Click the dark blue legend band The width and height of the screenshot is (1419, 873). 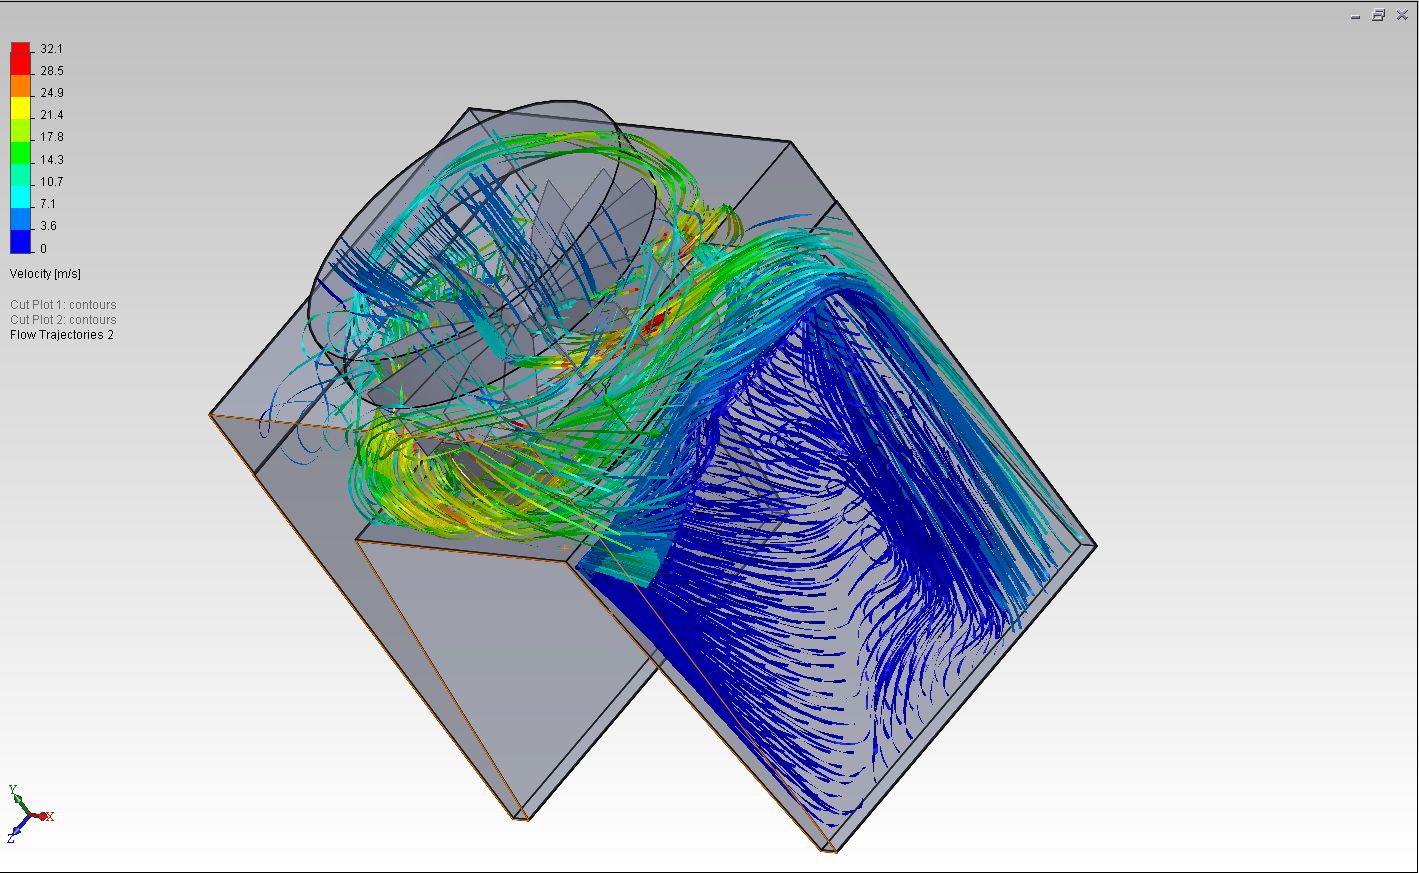(20, 242)
